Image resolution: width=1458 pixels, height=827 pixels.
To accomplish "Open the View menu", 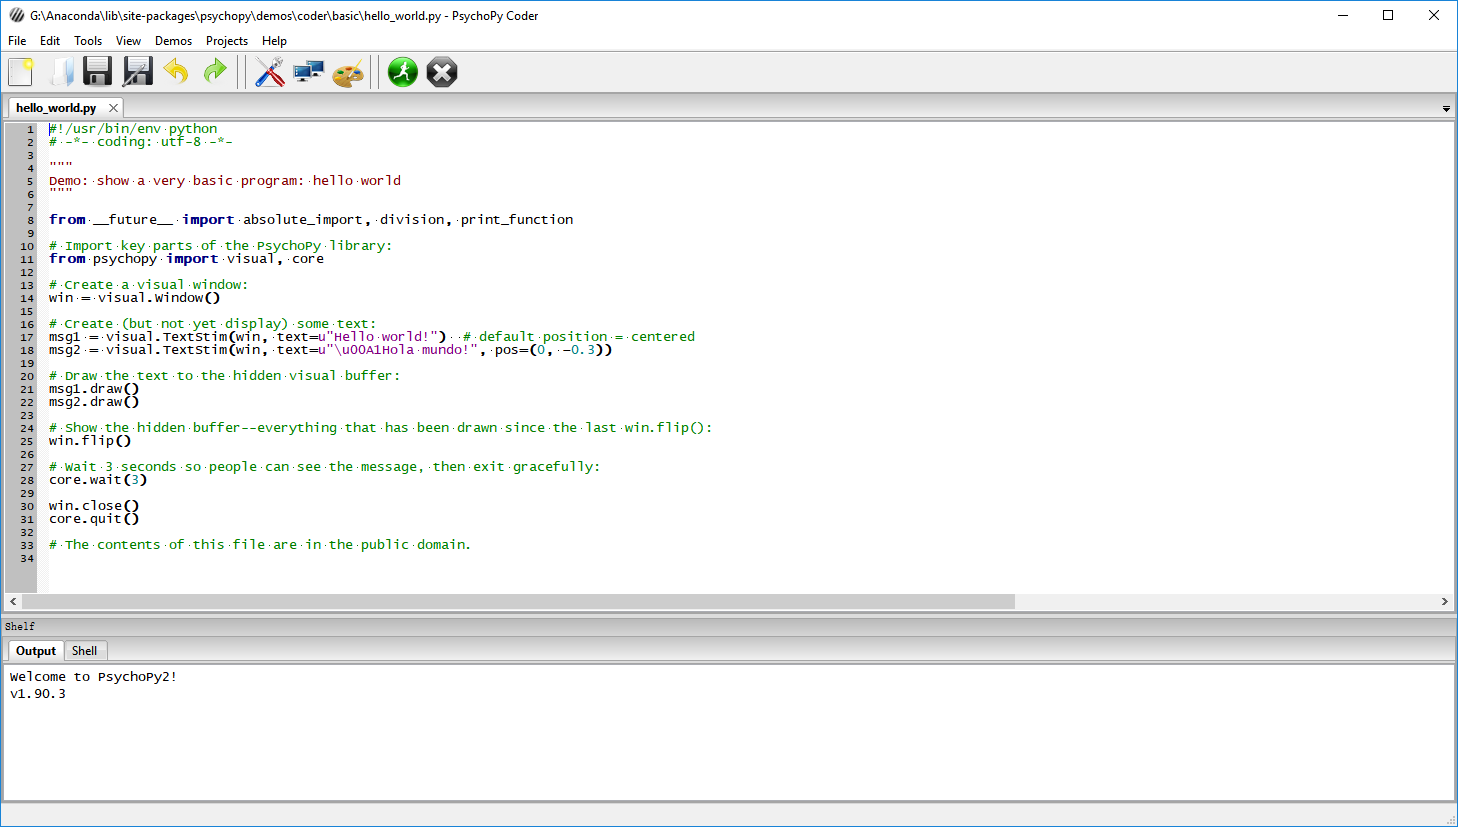I will tap(128, 41).
